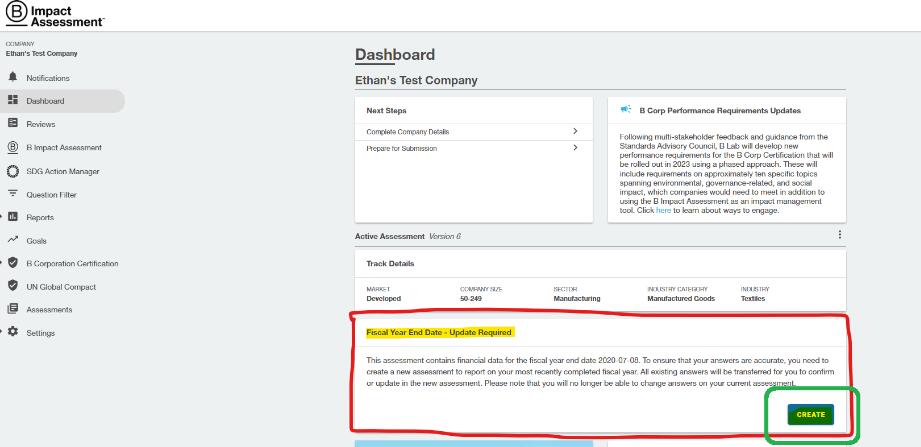
Task: Click the Goals trend line icon
Action: tap(13, 240)
